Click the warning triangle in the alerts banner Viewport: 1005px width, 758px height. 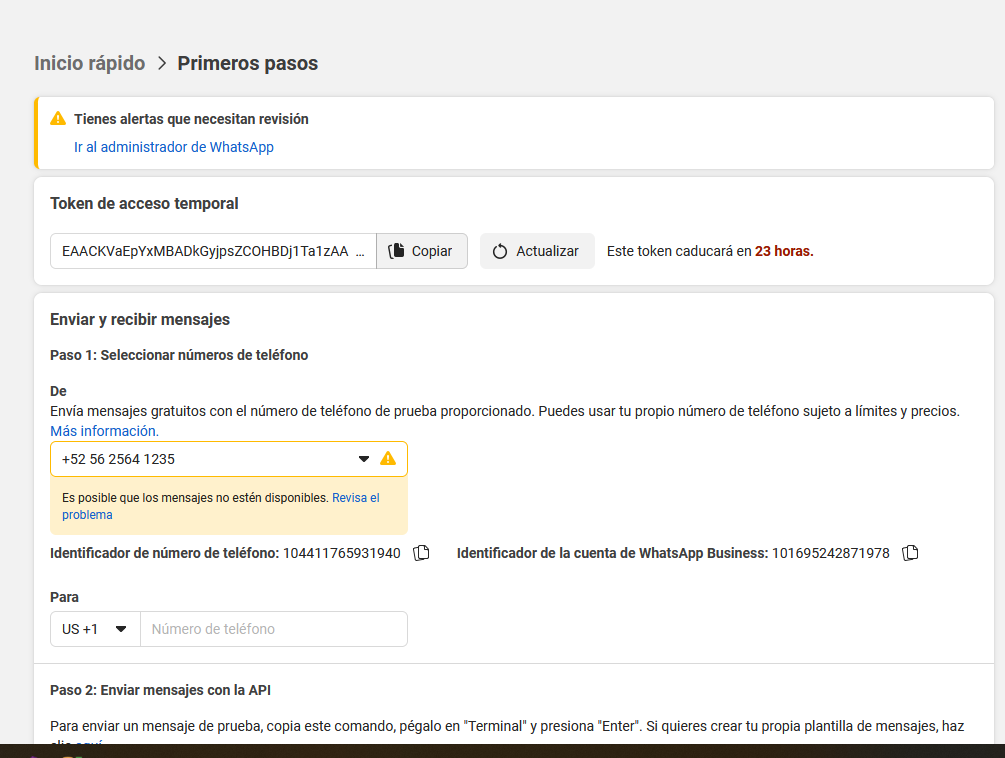[58, 119]
